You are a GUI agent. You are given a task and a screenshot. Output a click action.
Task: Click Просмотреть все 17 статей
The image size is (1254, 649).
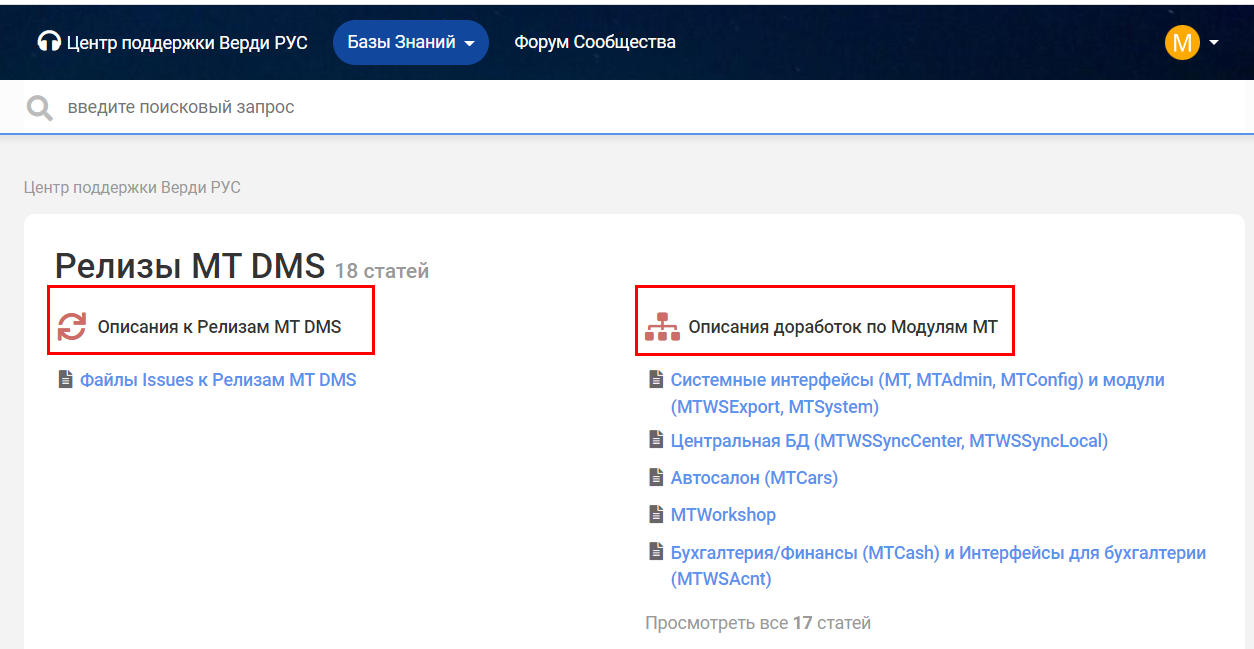758,623
